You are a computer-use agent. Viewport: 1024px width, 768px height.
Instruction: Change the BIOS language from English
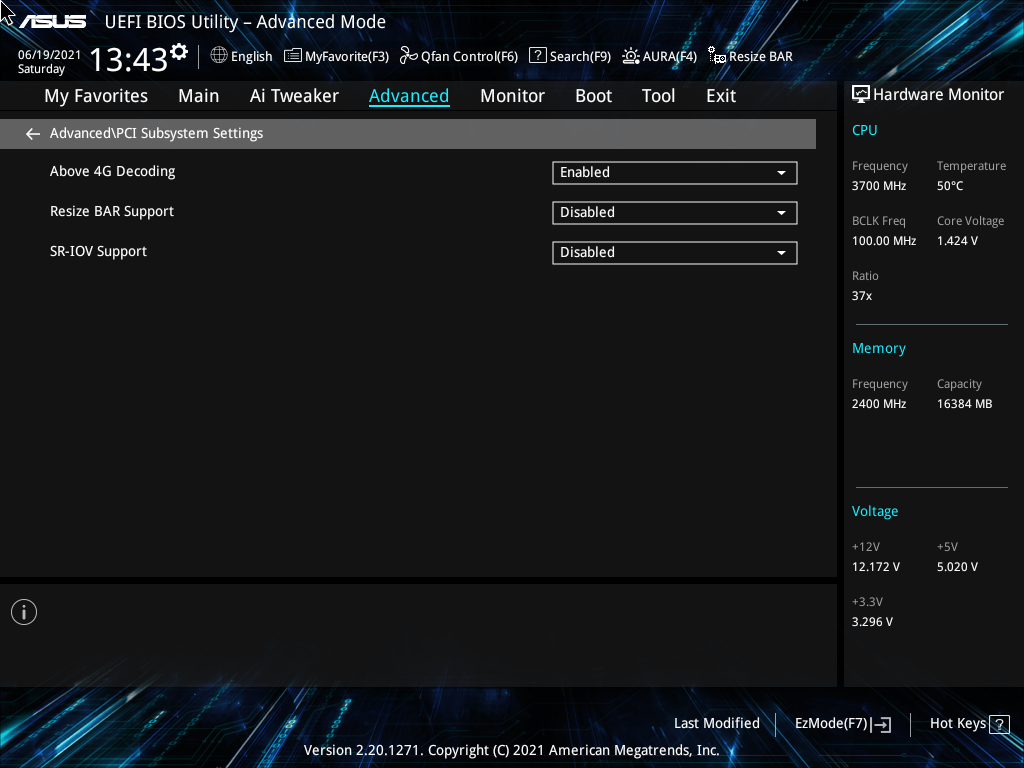(x=241, y=56)
